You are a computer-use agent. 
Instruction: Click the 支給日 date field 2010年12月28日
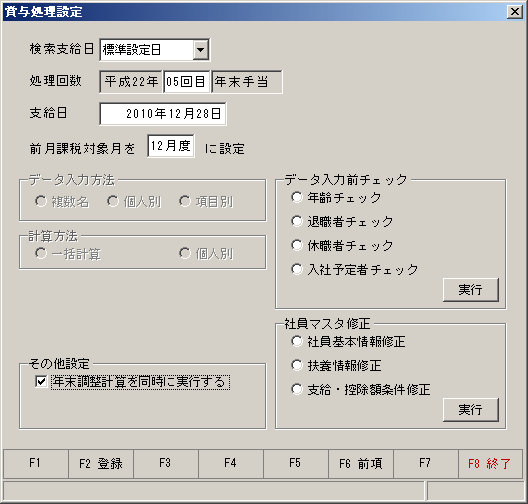163,114
